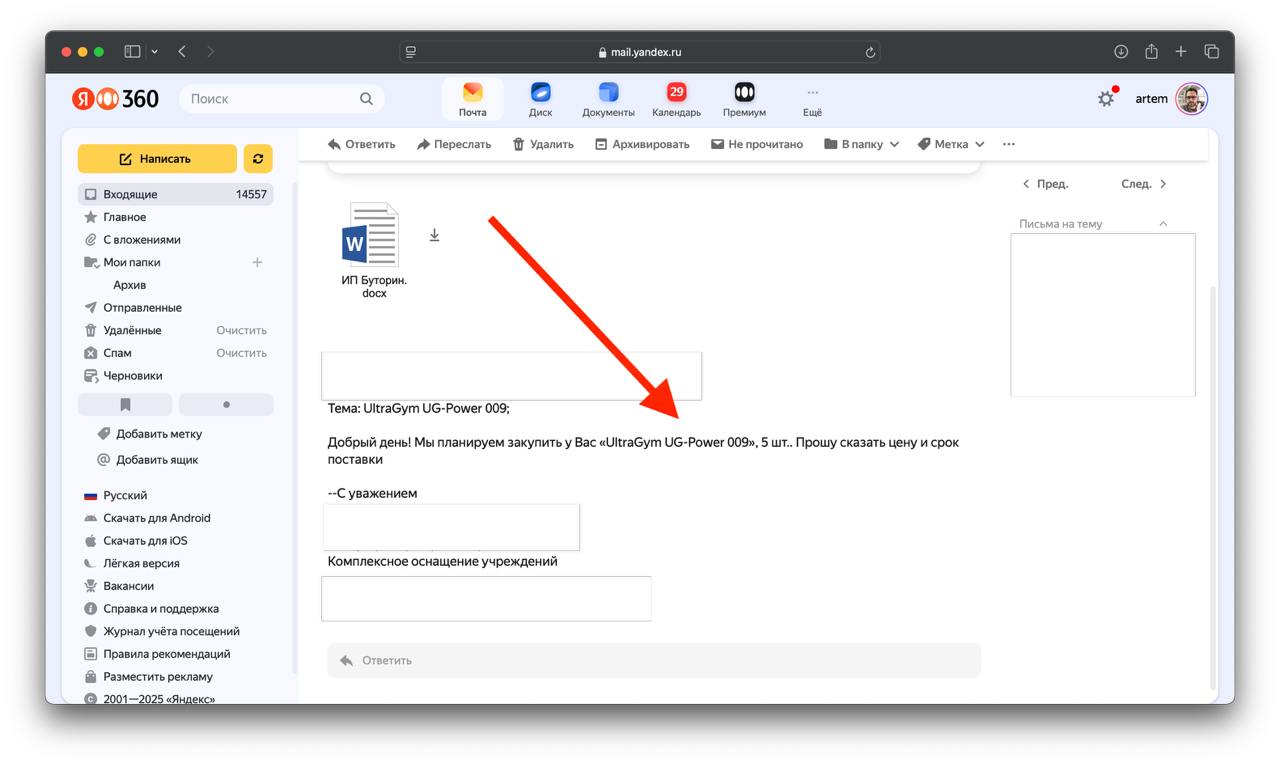Image resolution: width=1280 pixels, height=764 pixels.
Task: Click Очистить next to Удалённые
Action: coord(241,330)
